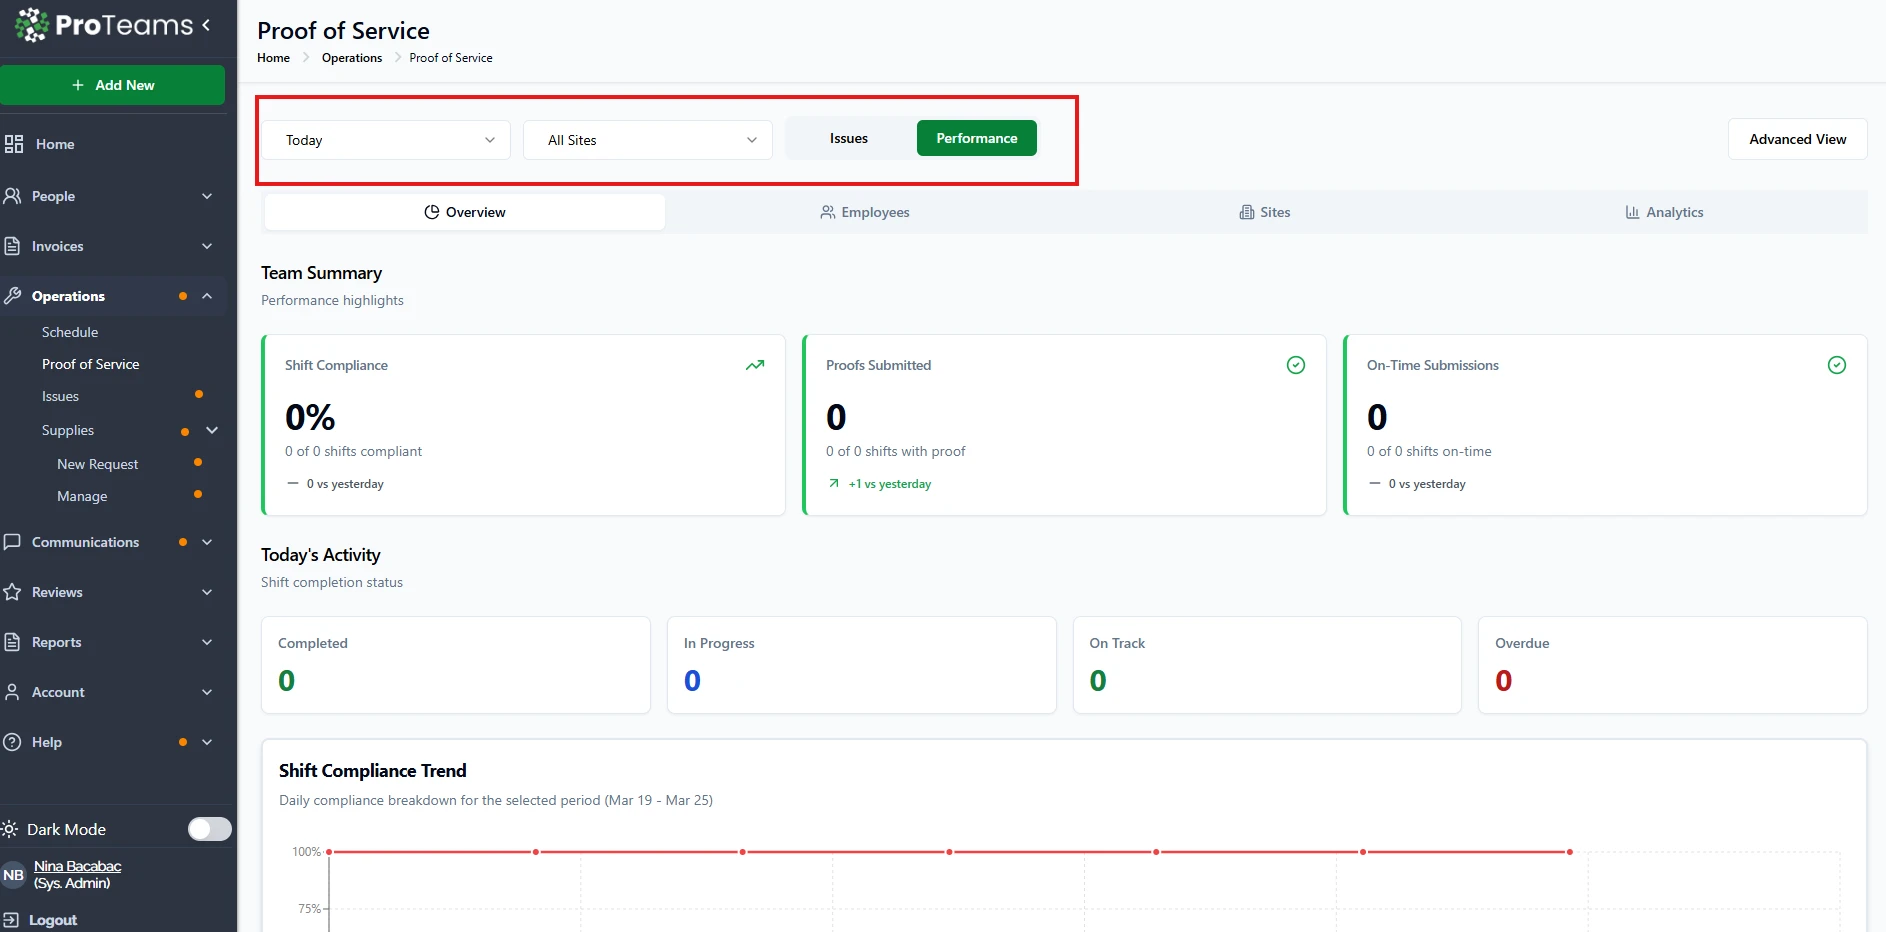Open Schedule under Operations
The width and height of the screenshot is (1886, 932).
coord(70,332)
